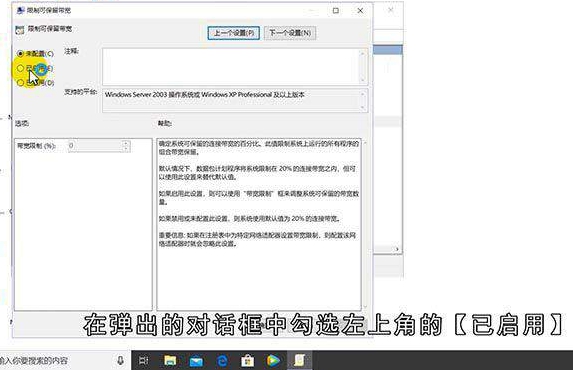Viewport: 573px width, 370px height.
Task: Click the supported platform box scrollbar up arrow
Action: 363,94
